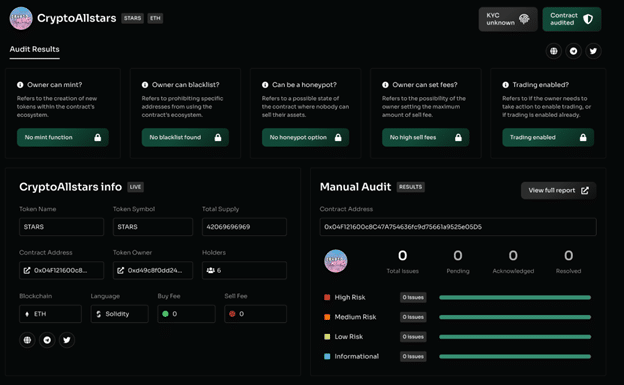The width and height of the screenshot is (624, 385).
Task: Click the CryptoAllstars logo avatar in header
Action: [21, 18]
